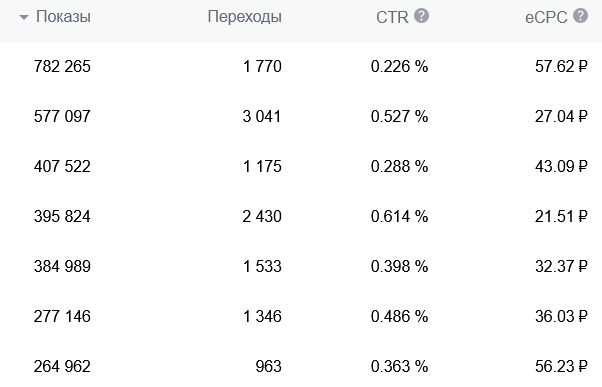This screenshot has width=602, height=387.
Task: Click the 0.614 % CTR value
Action: (x=399, y=216)
